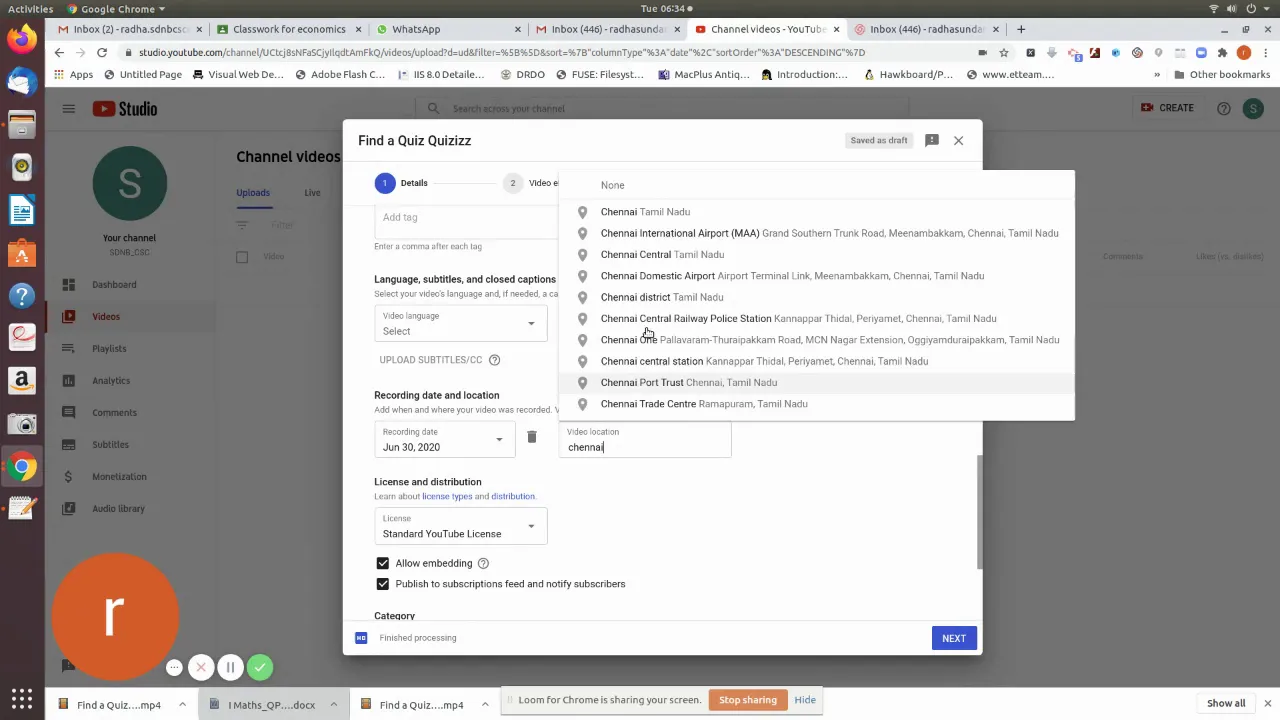Click the license types link
This screenshot has height=720, width=1280.
(x=447, y=496)
